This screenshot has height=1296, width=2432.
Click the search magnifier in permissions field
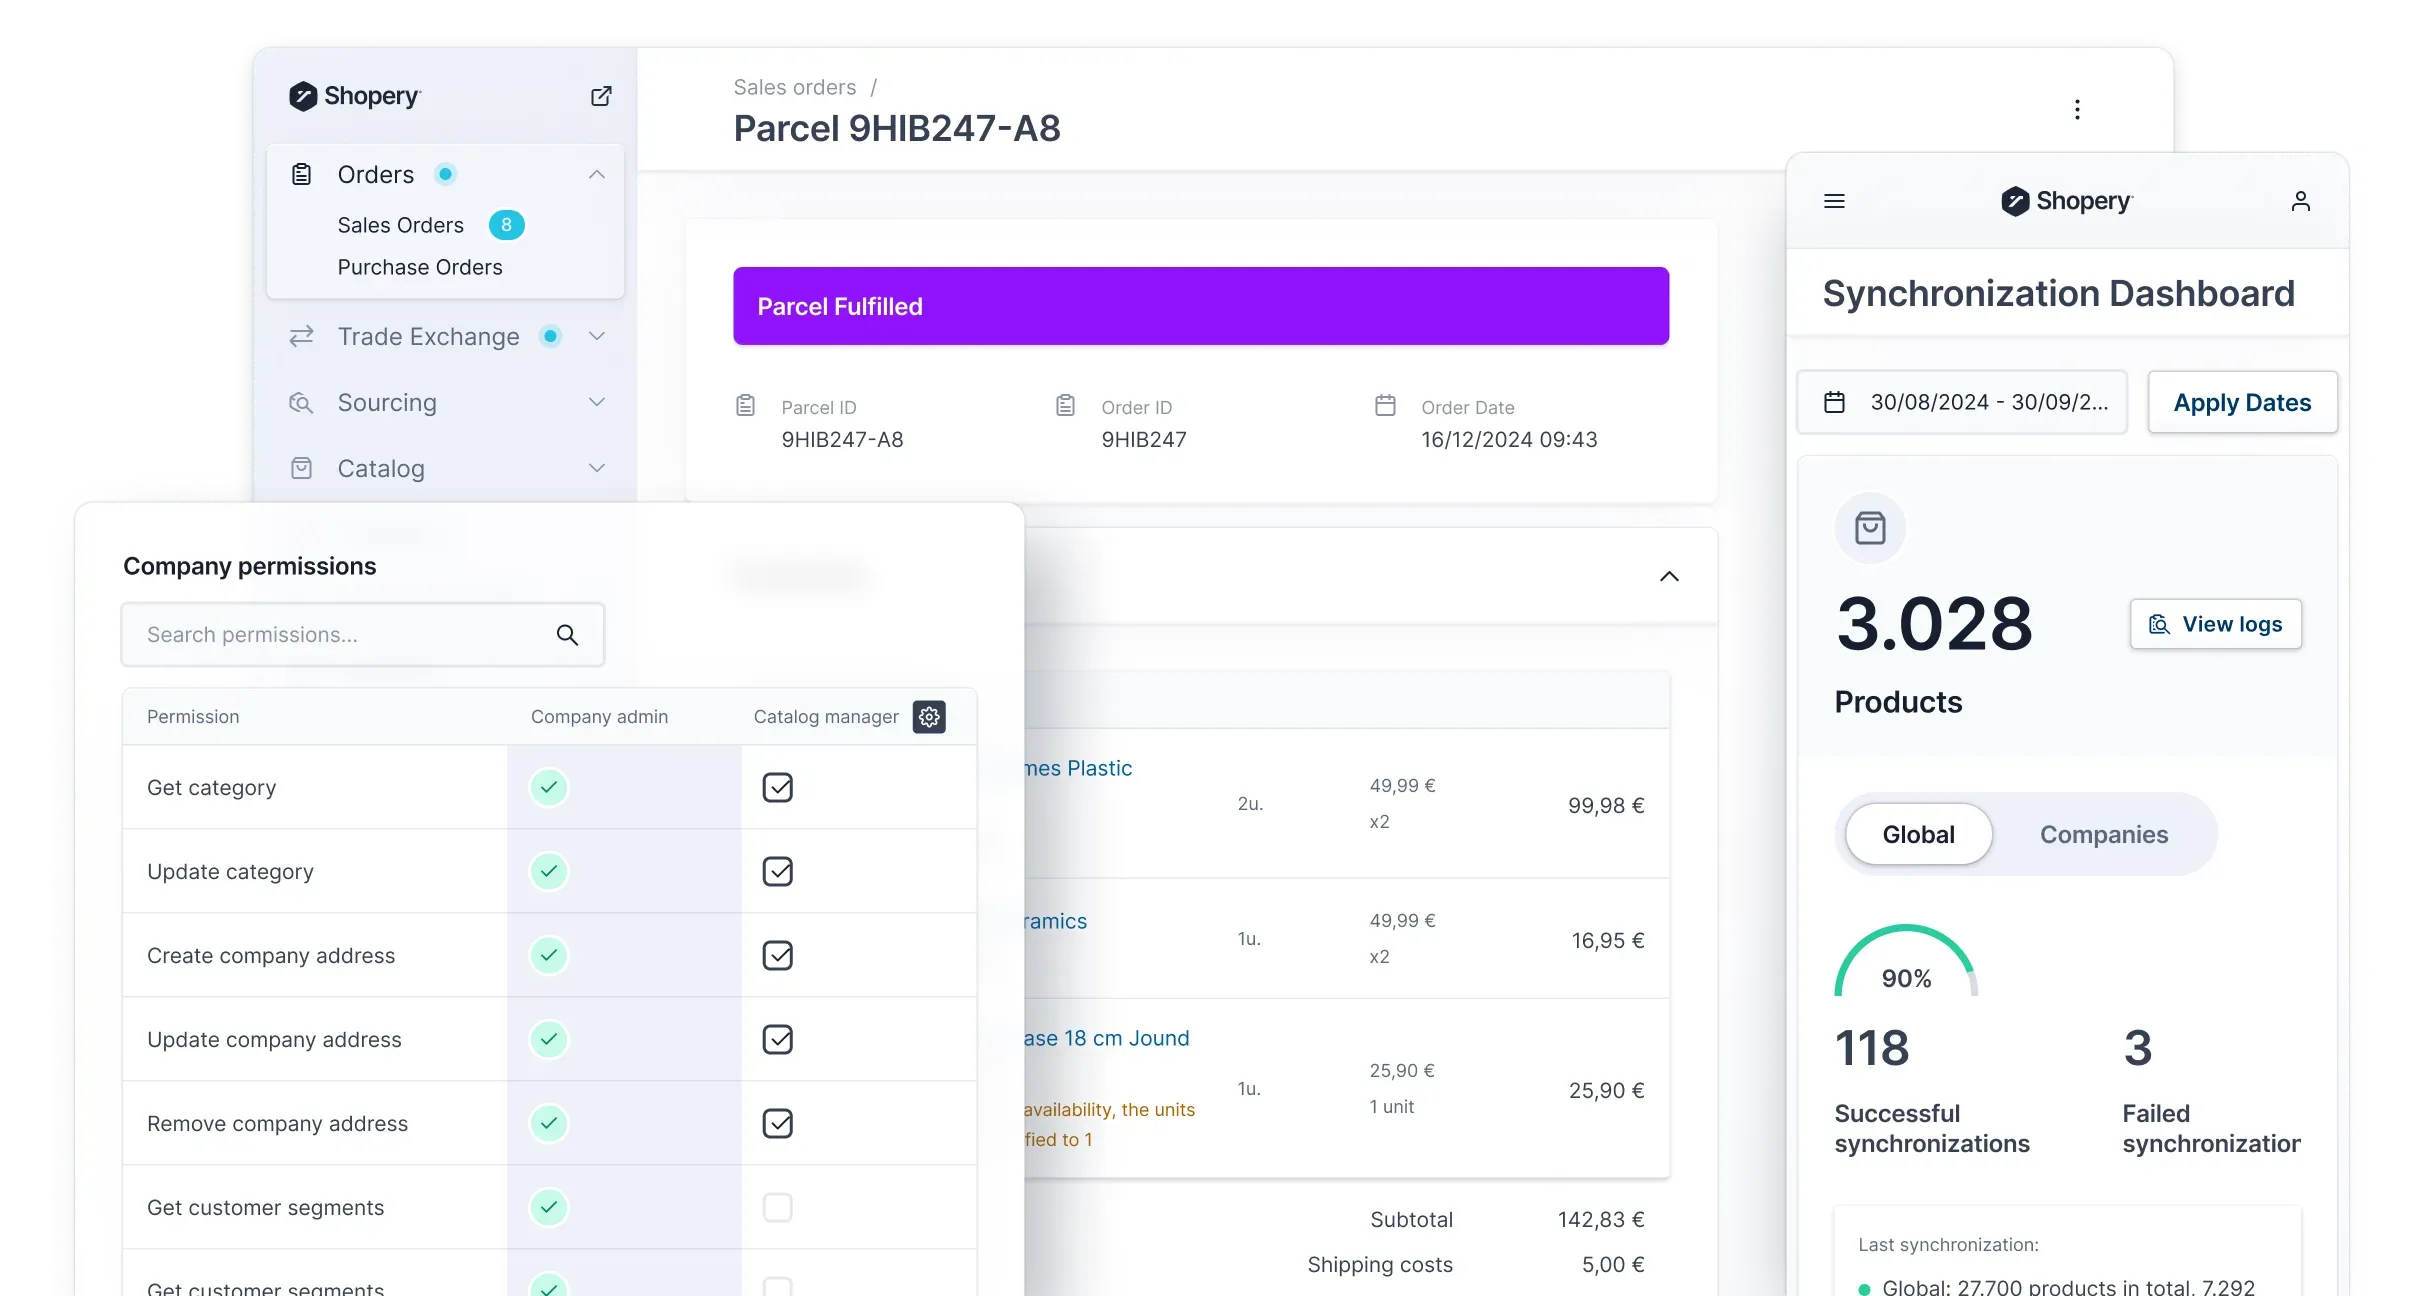click(567, 635)
